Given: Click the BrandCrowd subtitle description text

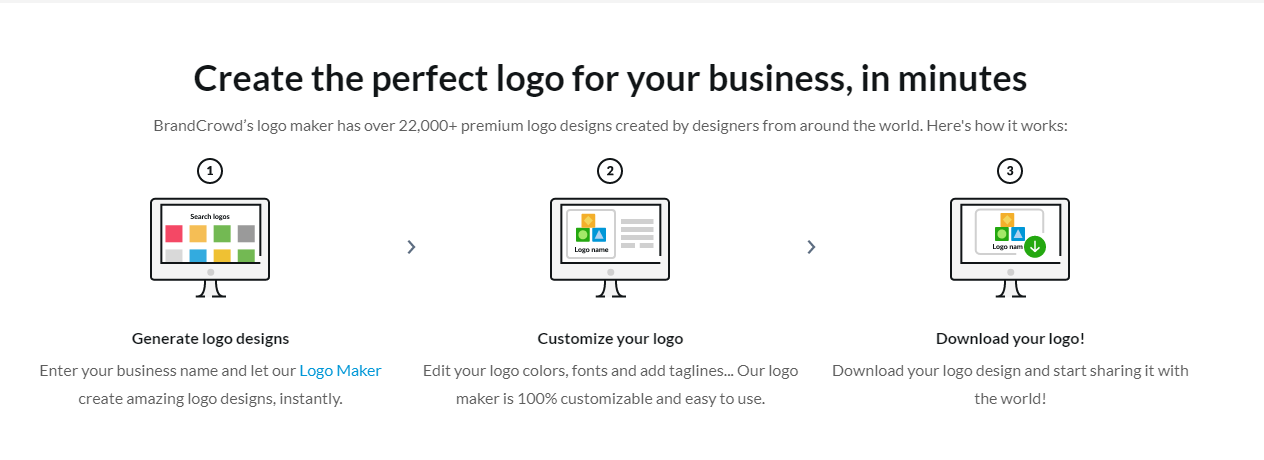Looking at the screenshot, I should 610,126.
